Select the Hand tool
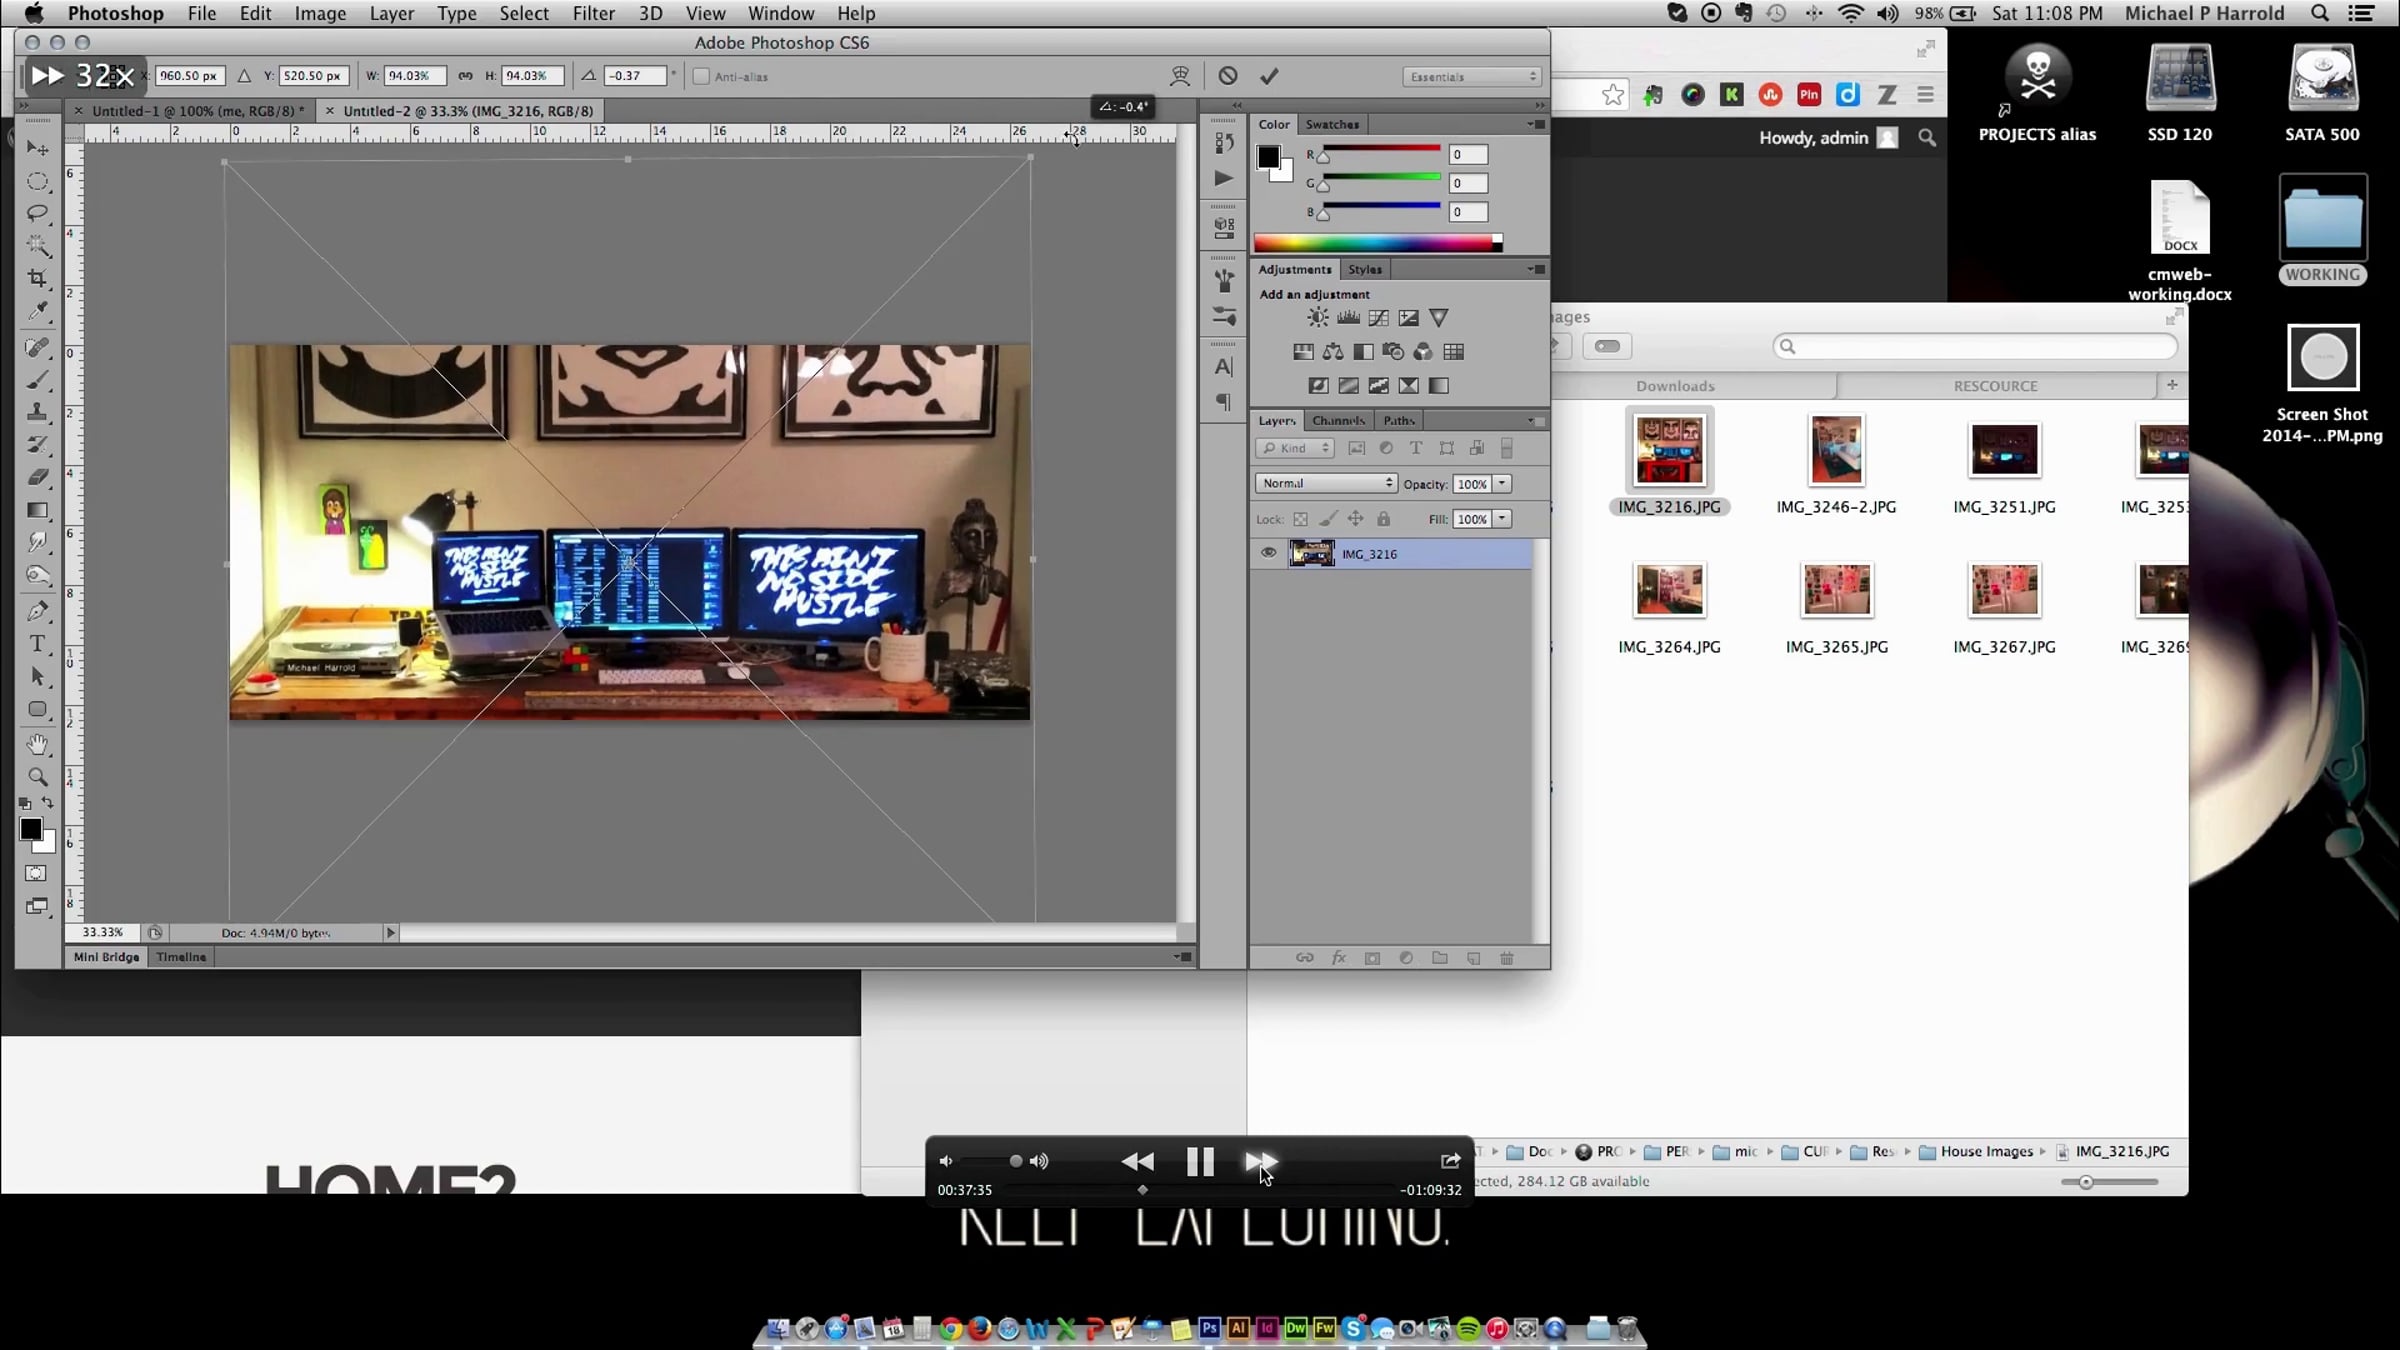This screenshot has height=1350, width=2400. (x=38, y=744)
